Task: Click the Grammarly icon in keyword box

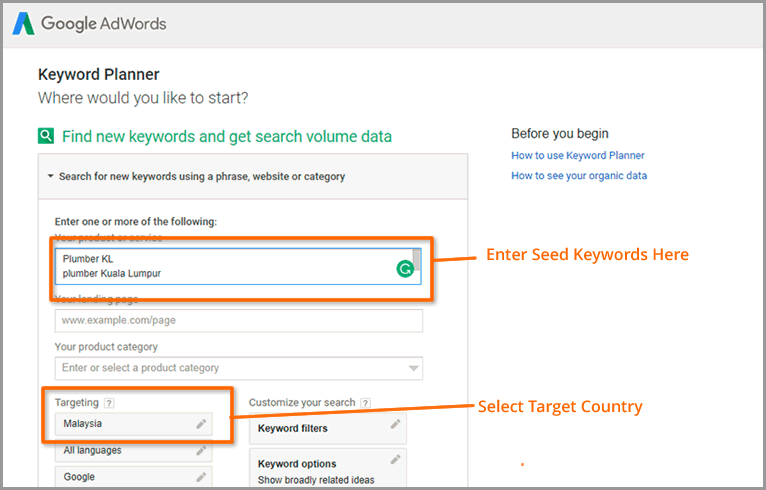Action: click(405, 268)
